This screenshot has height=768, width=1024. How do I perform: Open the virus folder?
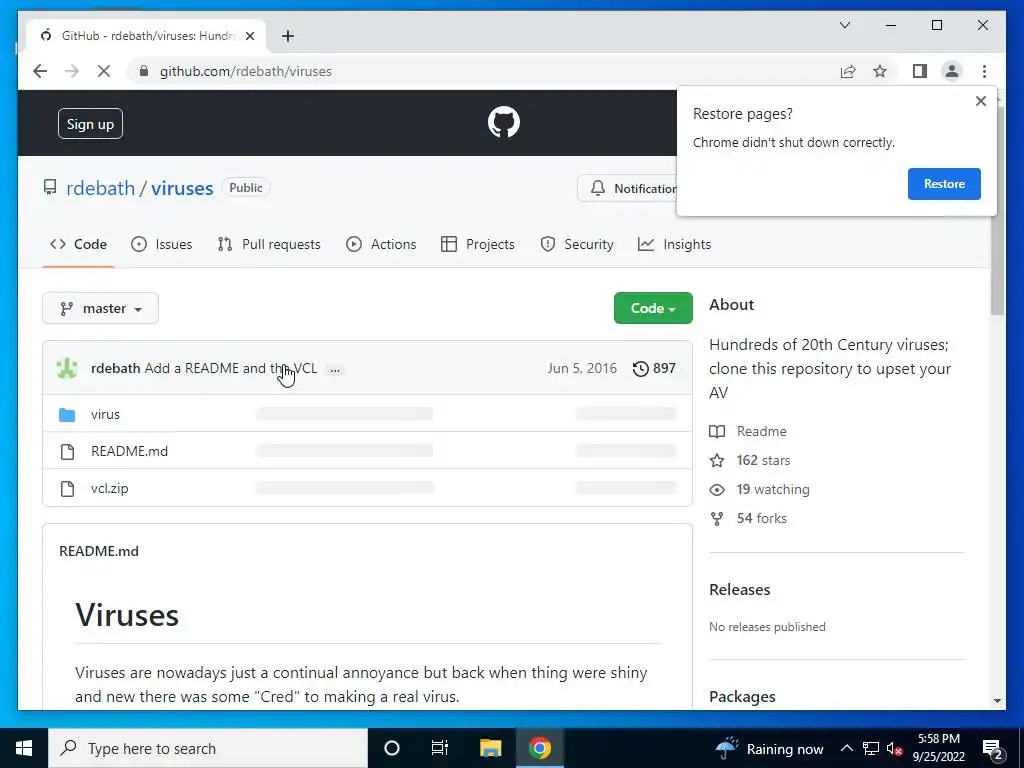(x=105, y=414)
